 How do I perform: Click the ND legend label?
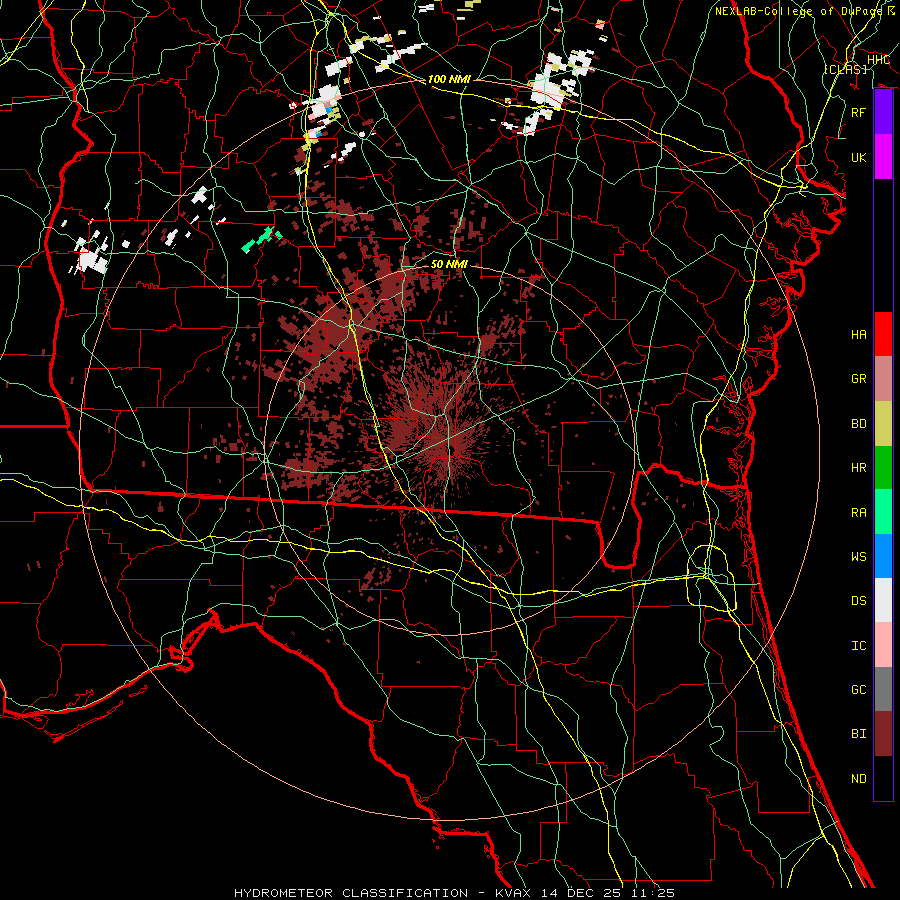[858, 779]
